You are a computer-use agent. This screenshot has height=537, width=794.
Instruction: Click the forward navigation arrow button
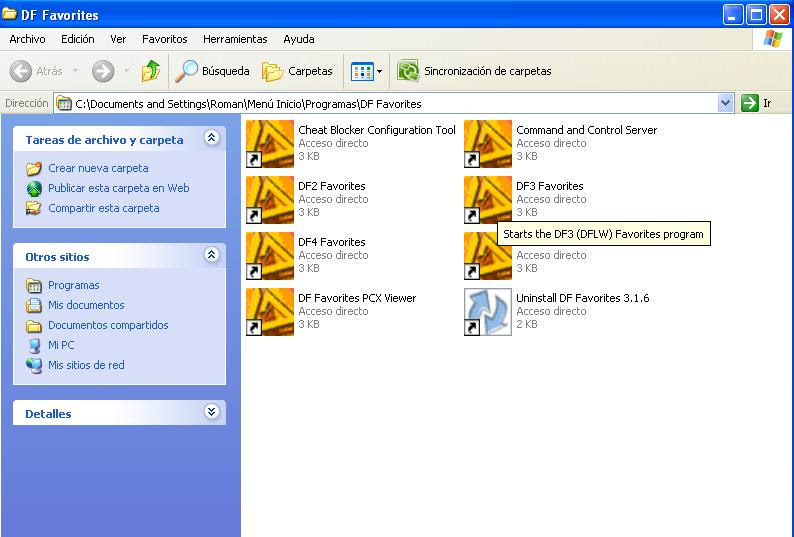pos(103,71)
